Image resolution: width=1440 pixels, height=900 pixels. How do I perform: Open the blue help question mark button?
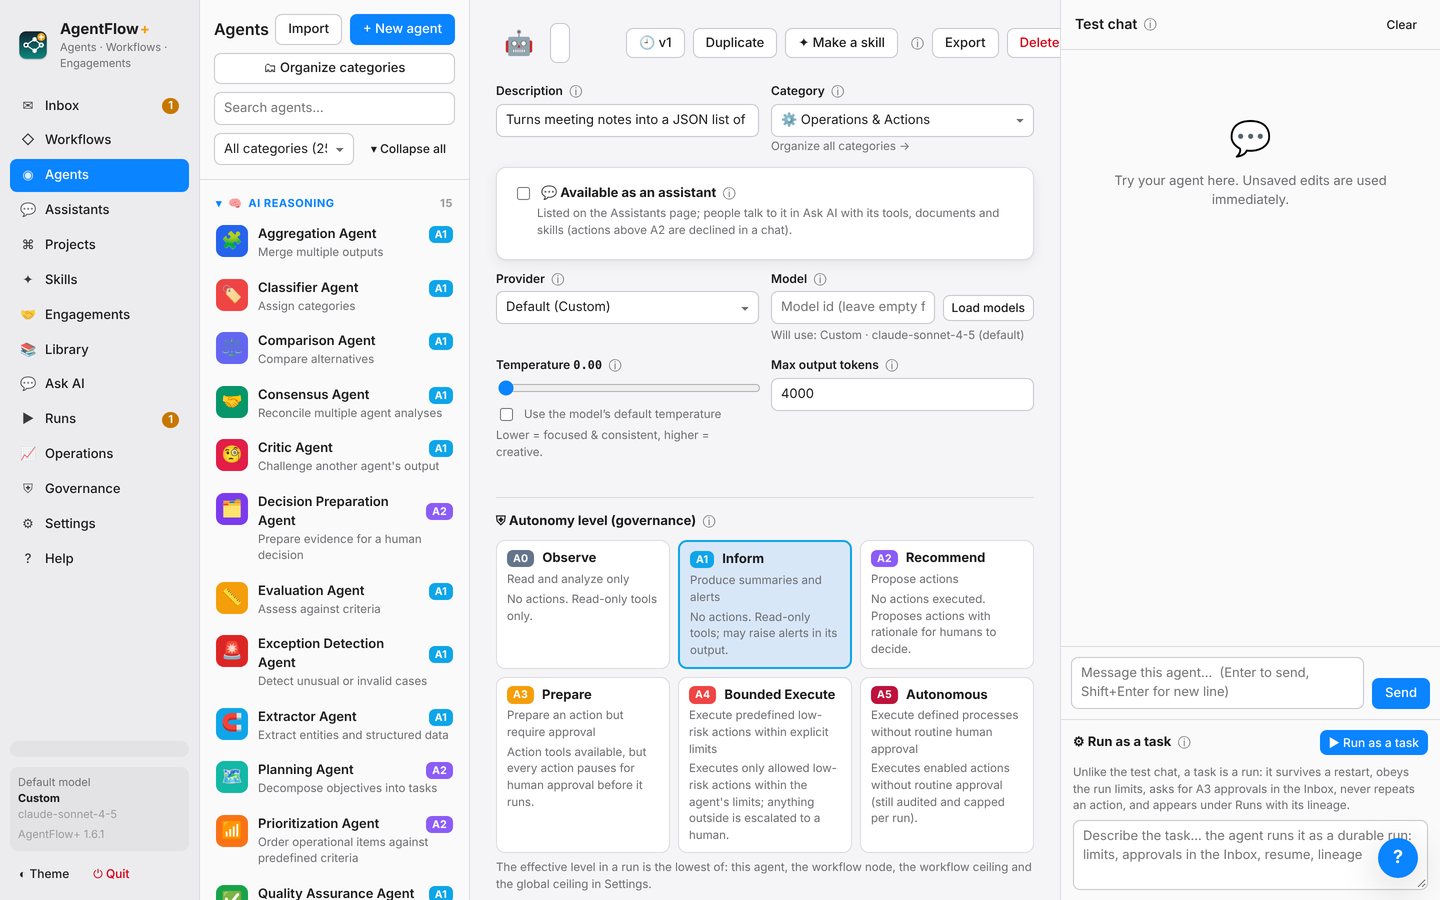pos(1398,857)
